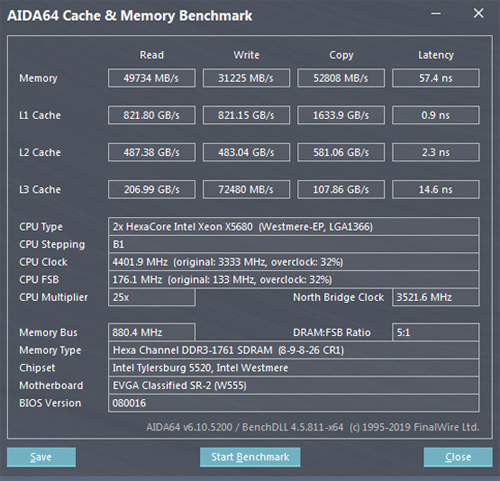Click the CPU FSB label
Image resolution: width=500 pixels, height=481 pixels.
[39, 280]
